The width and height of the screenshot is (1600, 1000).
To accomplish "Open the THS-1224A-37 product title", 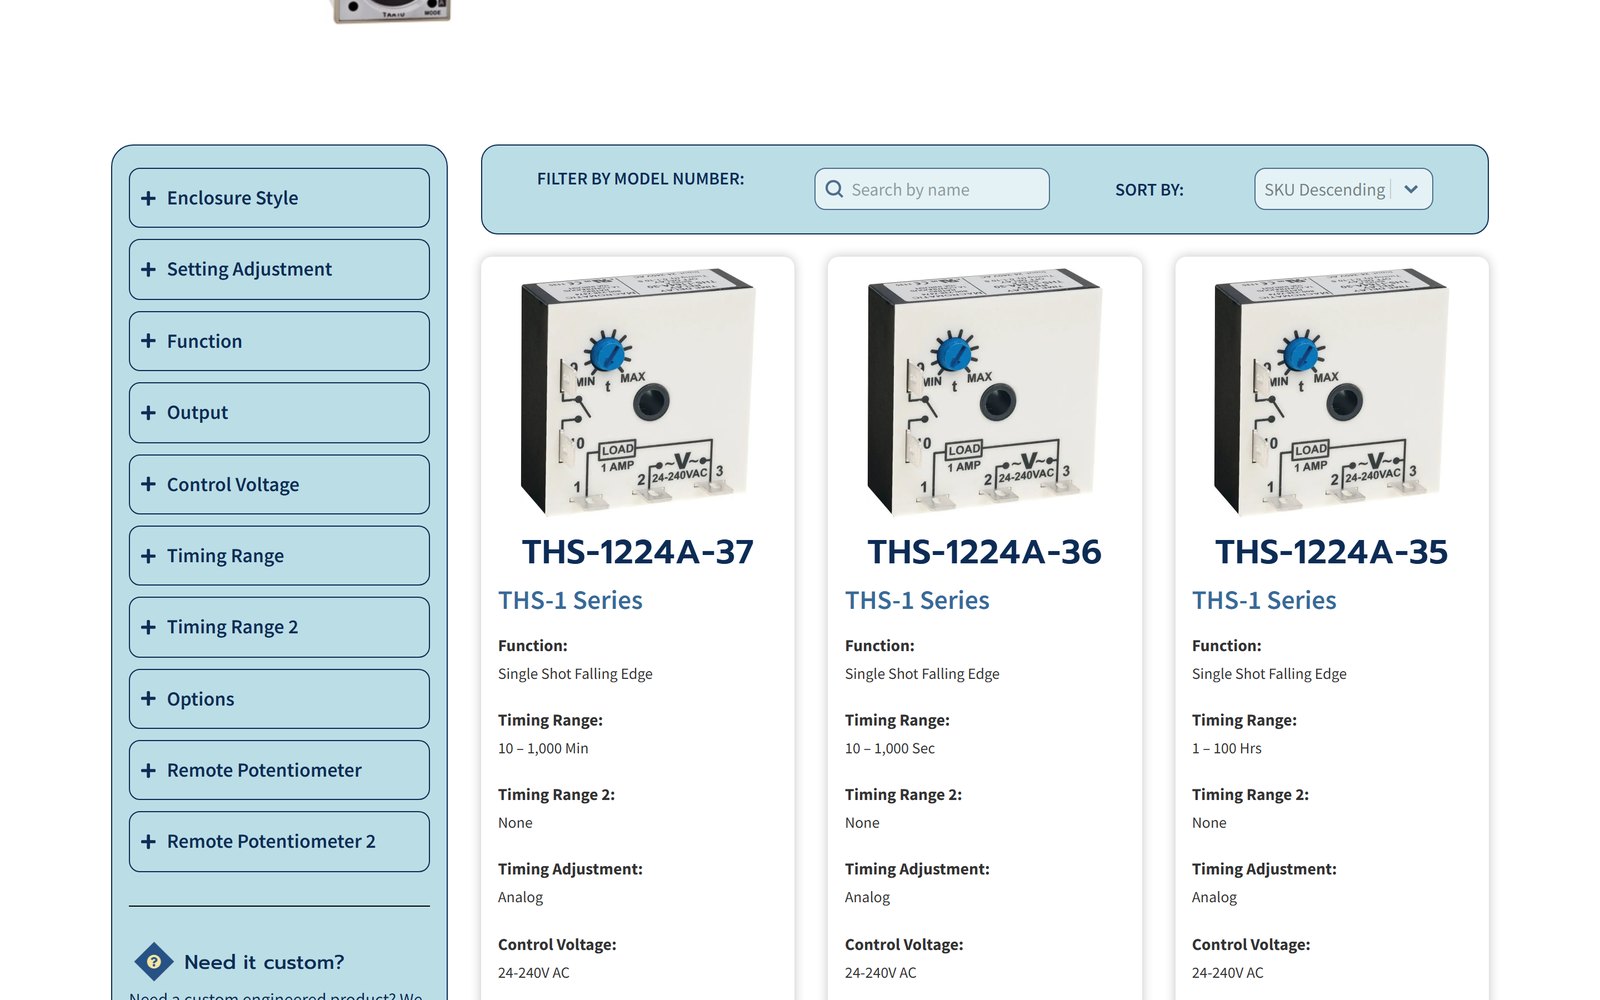I will coord(637,552).
